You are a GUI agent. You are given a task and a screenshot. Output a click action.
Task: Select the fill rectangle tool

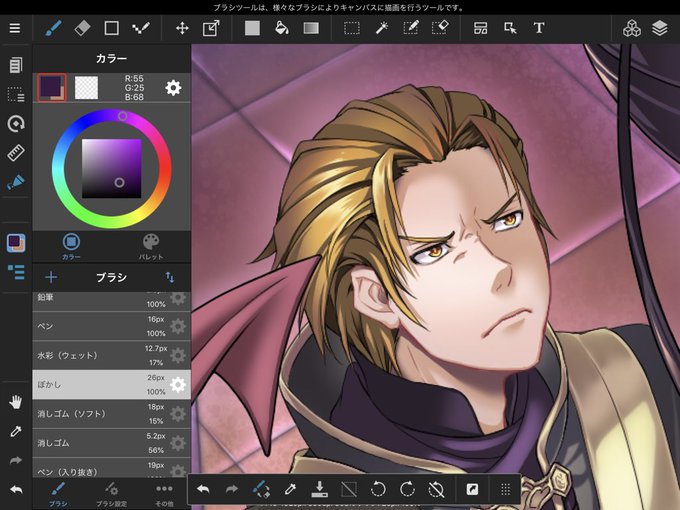[252, 29]
